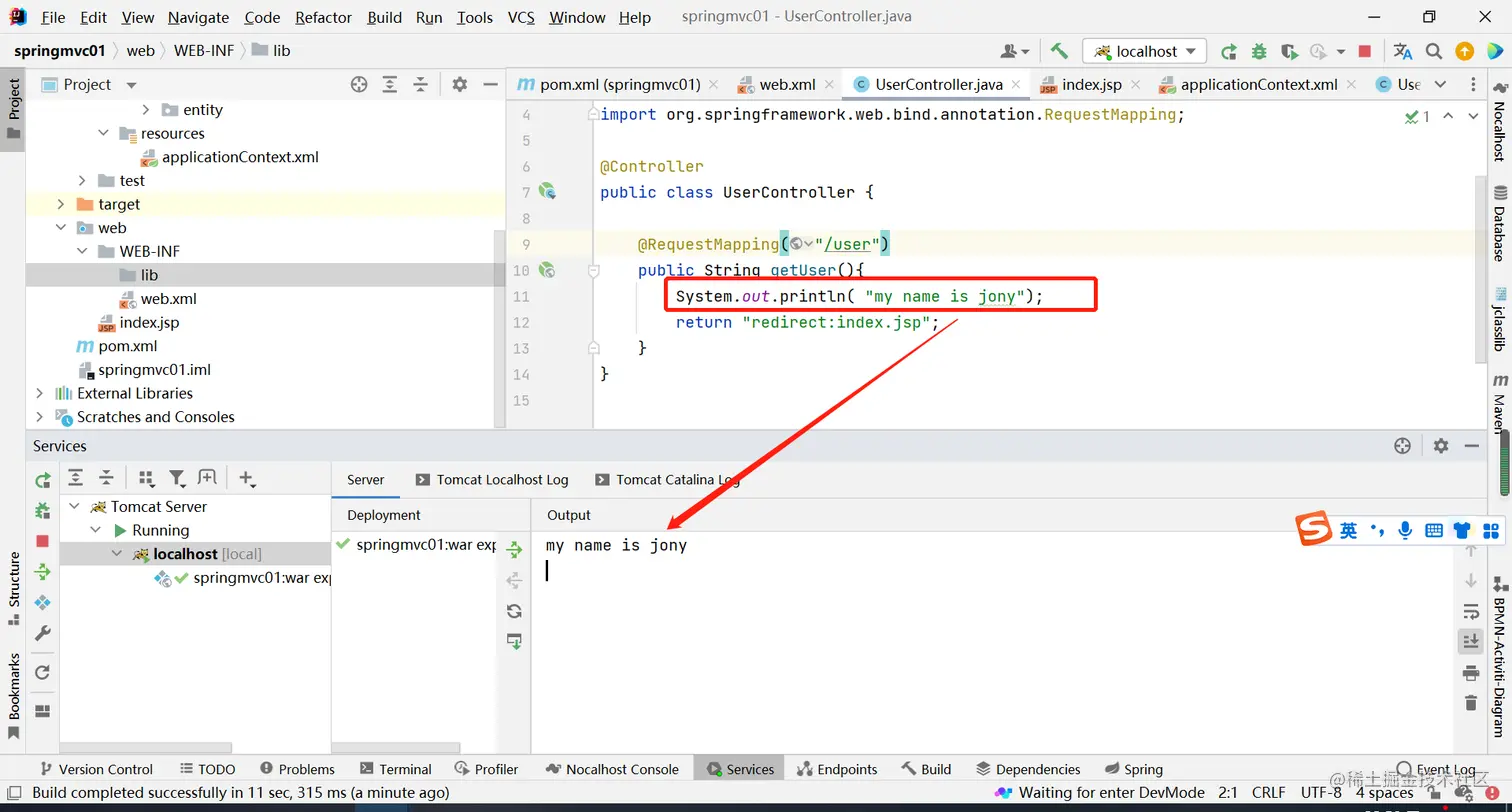Collapse Tomcat Server node in Services
This screenshot has width=1512, height=812.
[74, 507]
